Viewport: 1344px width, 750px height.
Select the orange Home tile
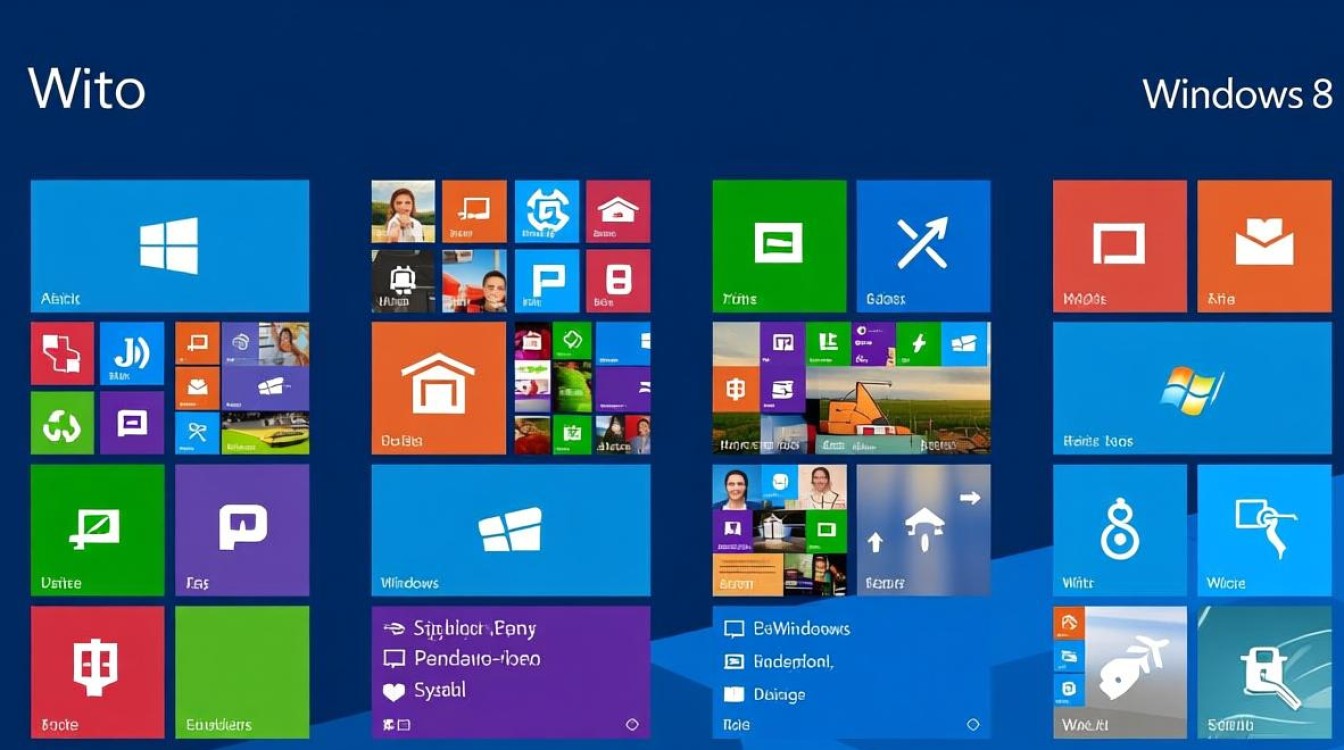click(x=438, y=387)
